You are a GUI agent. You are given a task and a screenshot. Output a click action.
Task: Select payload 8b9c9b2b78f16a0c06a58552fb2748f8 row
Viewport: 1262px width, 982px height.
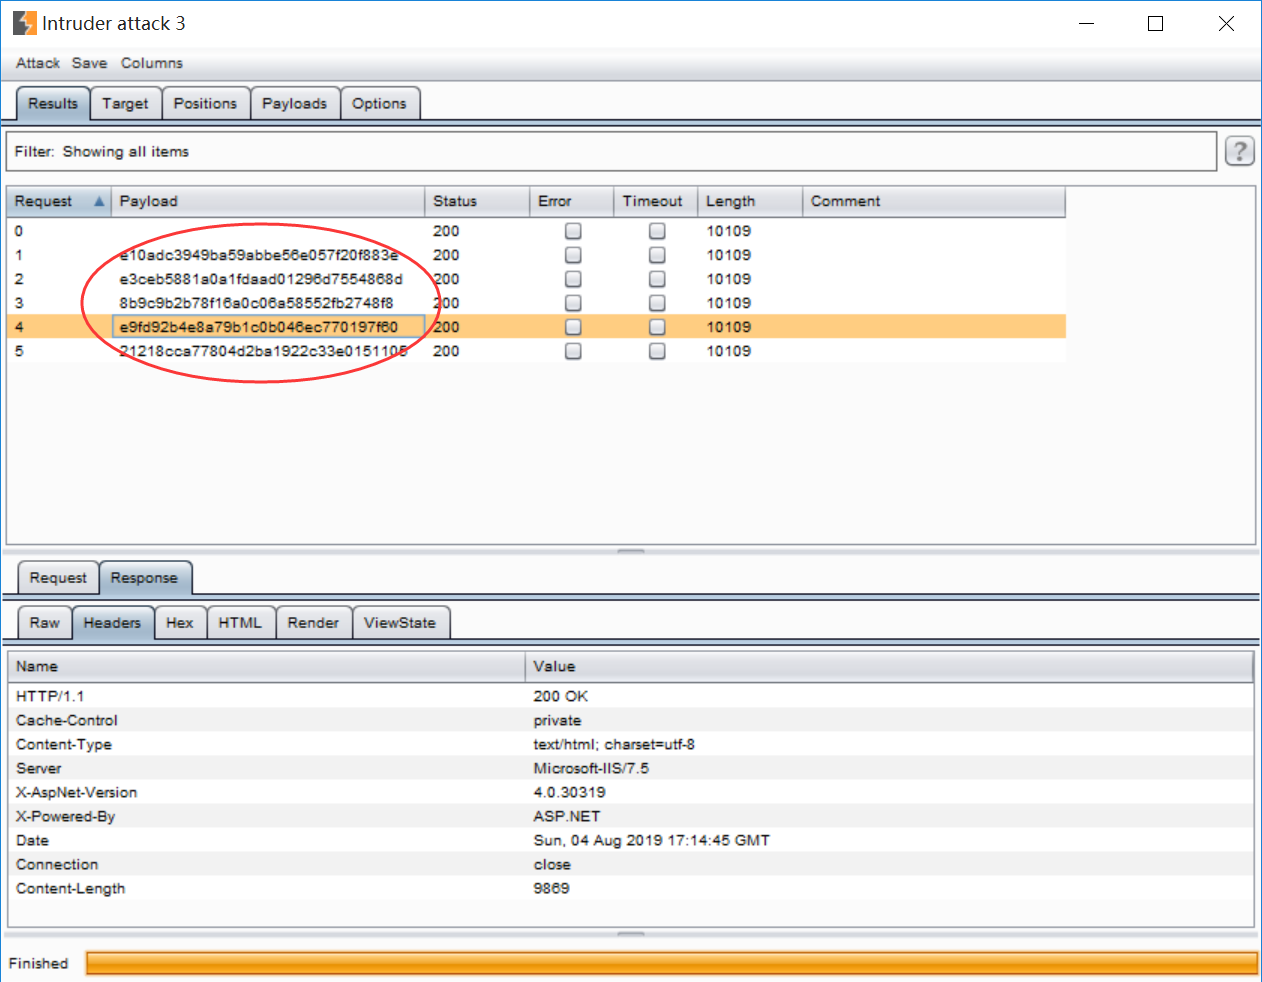click(x=536, y=303)
